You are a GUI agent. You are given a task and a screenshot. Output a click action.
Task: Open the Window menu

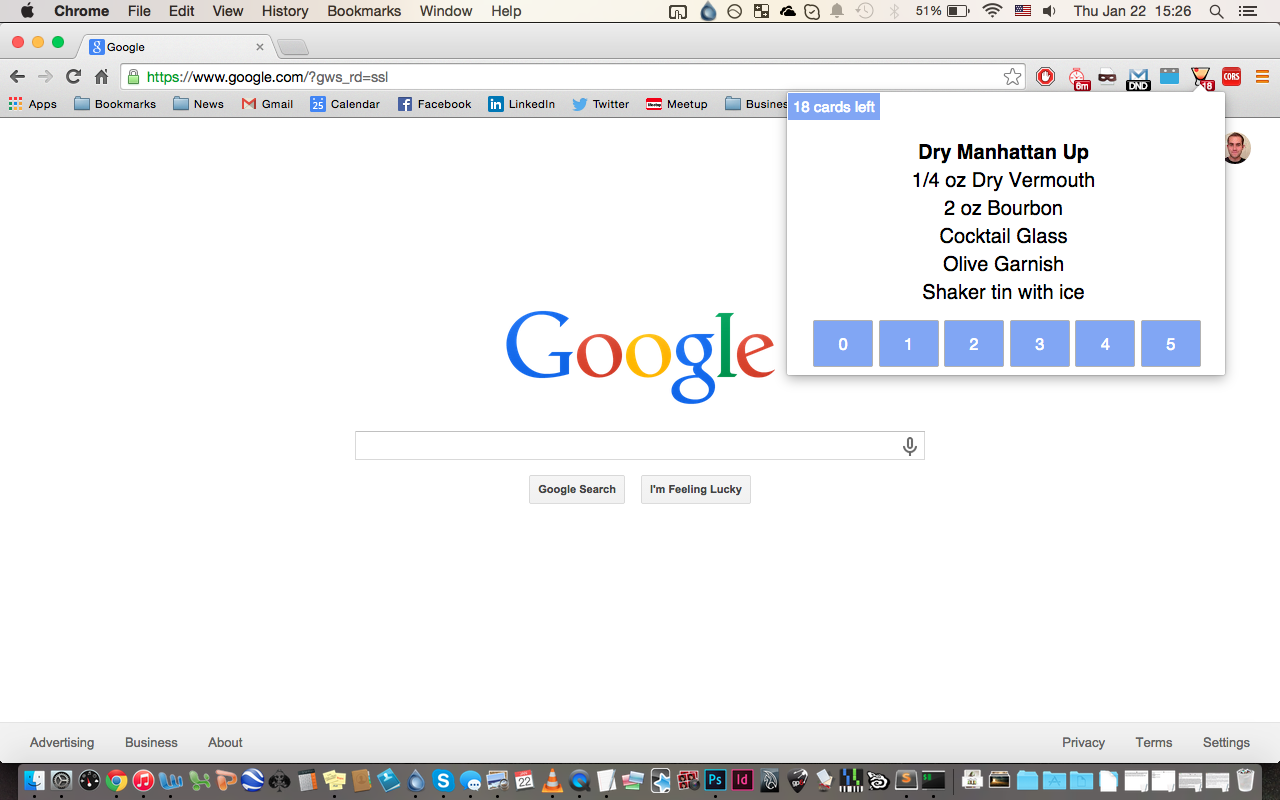pyautogui.click(x=446, y=11)
